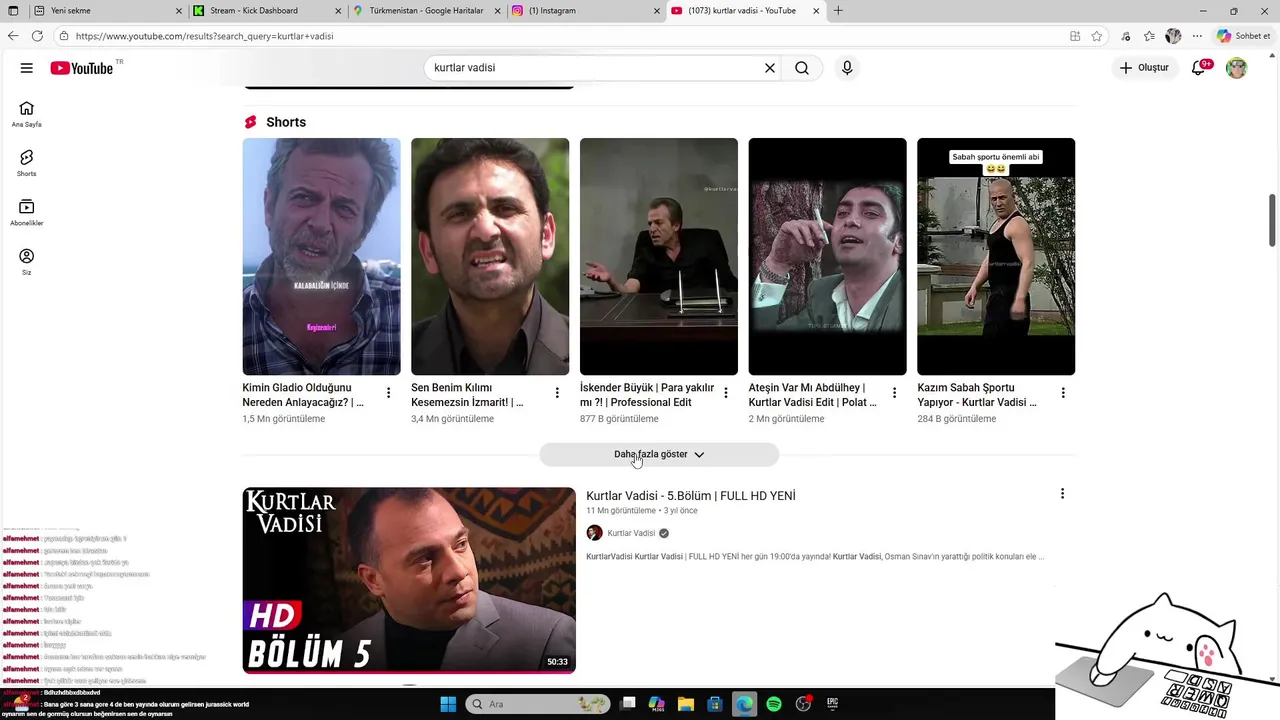The image size is (1280, 720).
Task: Open the Kurtlar Vadisi channel link
Action: click(631, 533)
